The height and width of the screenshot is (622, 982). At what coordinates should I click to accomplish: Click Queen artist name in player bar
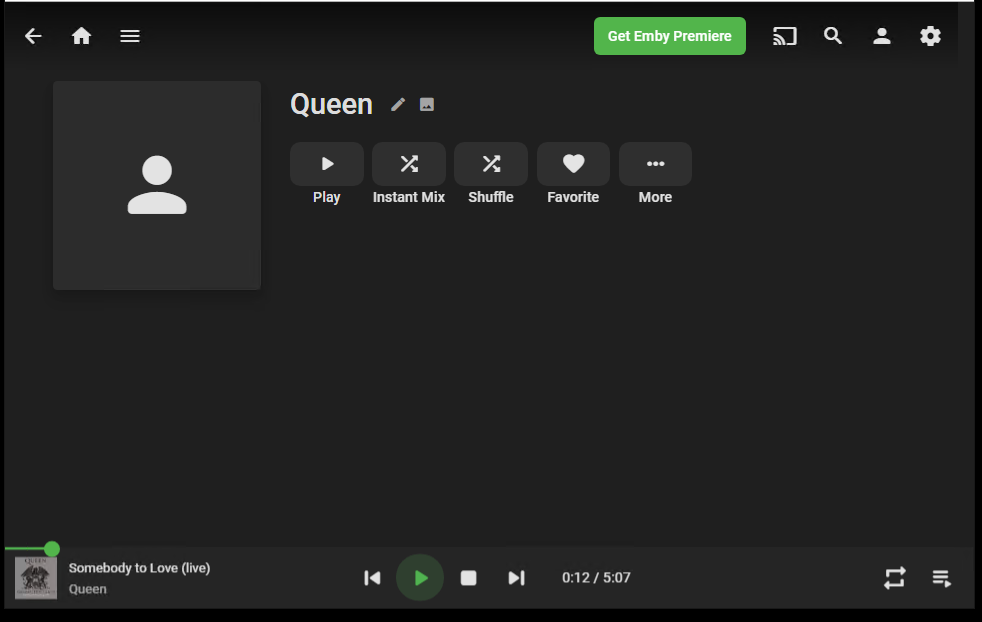[88, 589]
